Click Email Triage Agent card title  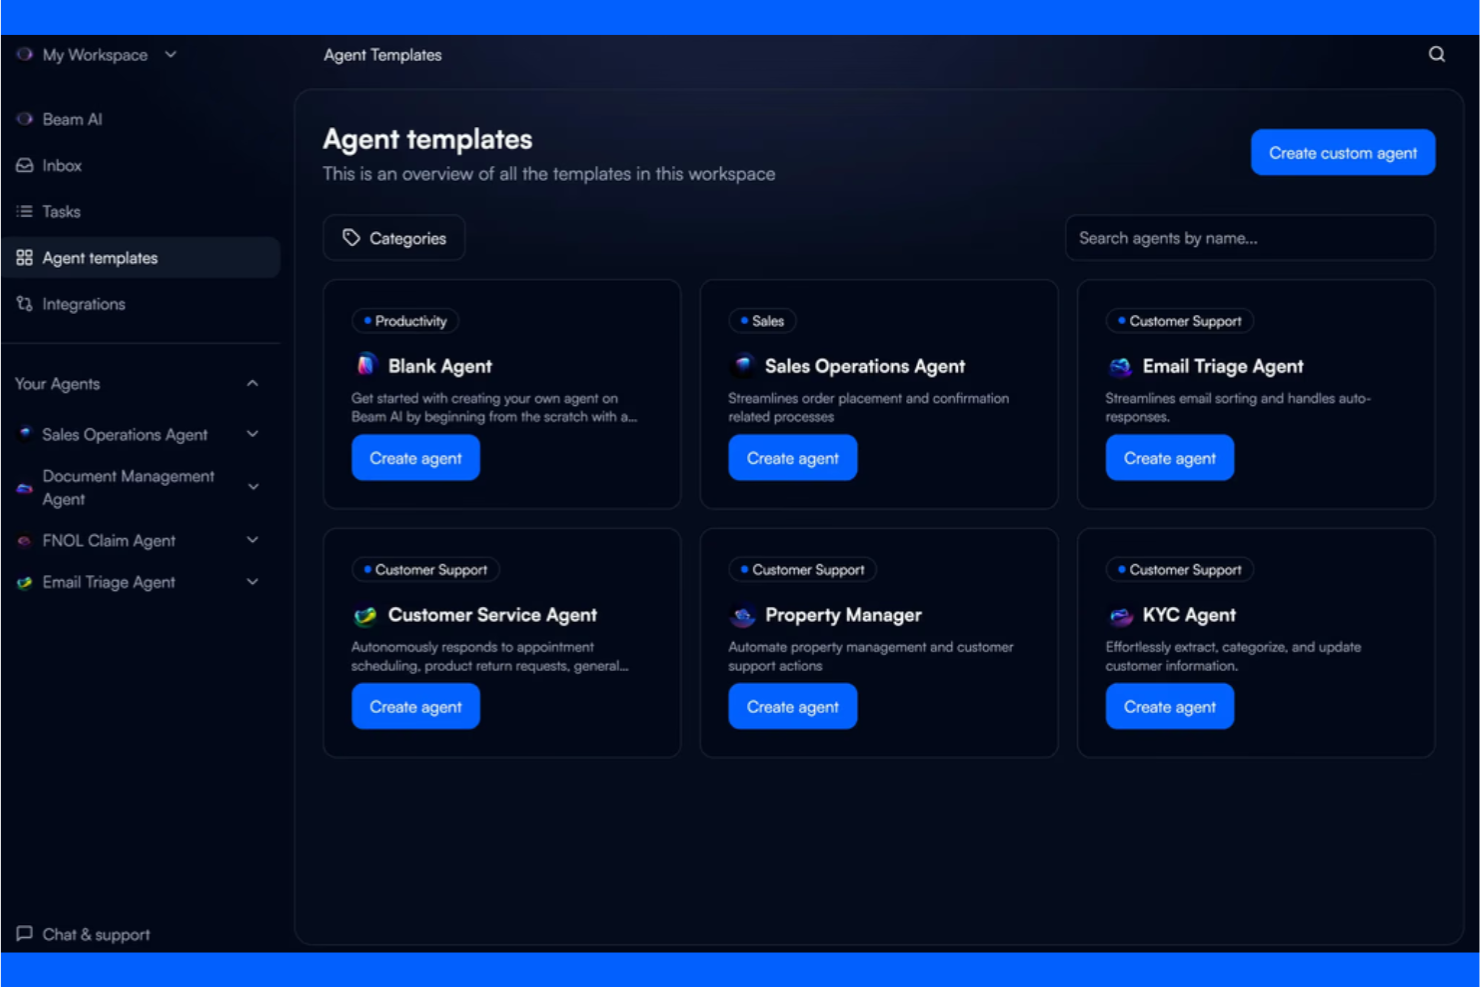click(1223, 366)
